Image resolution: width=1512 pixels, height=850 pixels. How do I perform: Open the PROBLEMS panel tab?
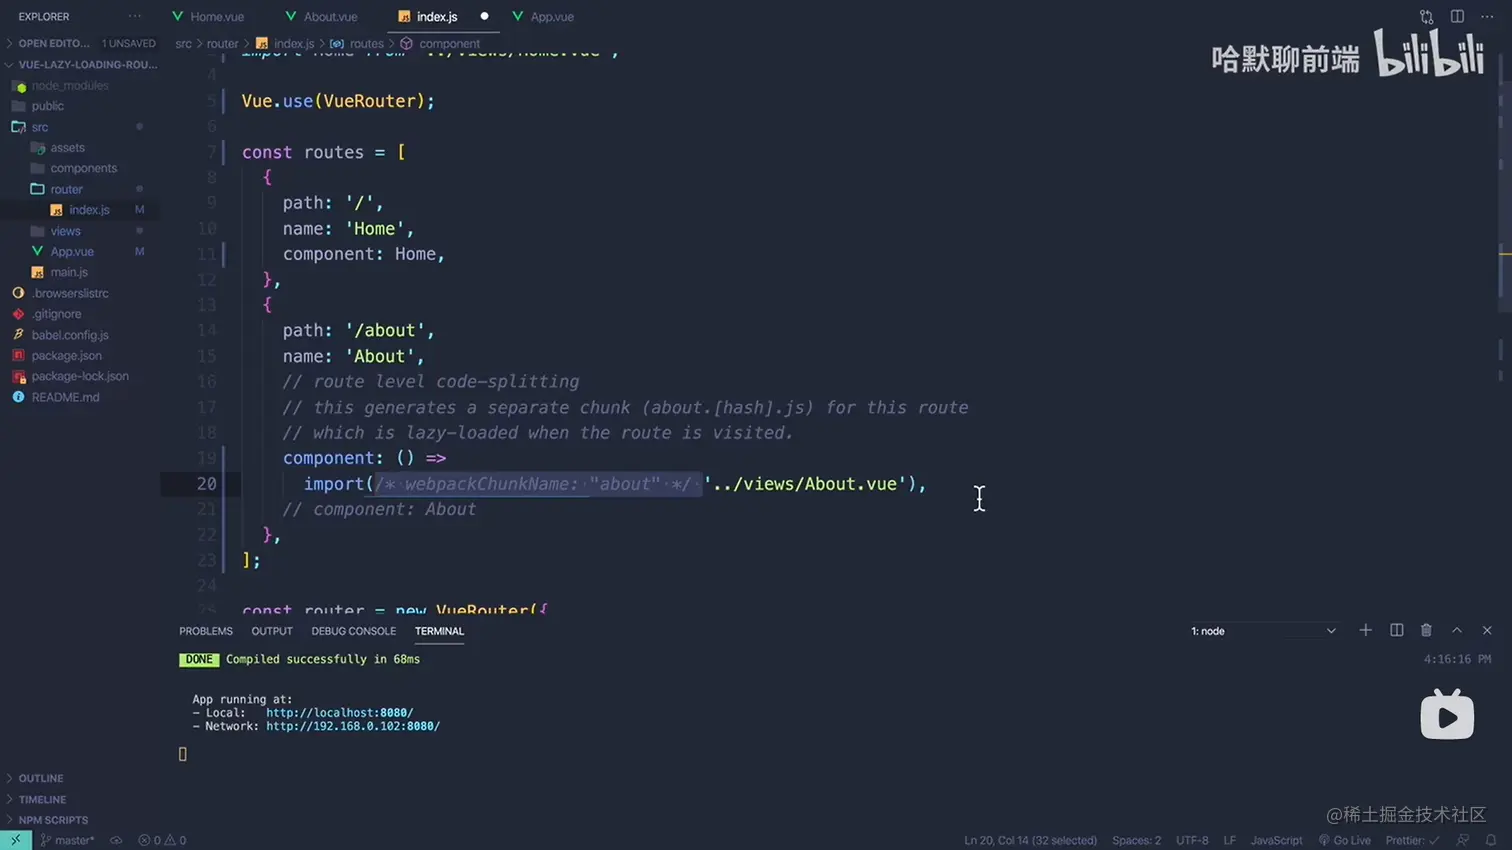coord(206,631)
